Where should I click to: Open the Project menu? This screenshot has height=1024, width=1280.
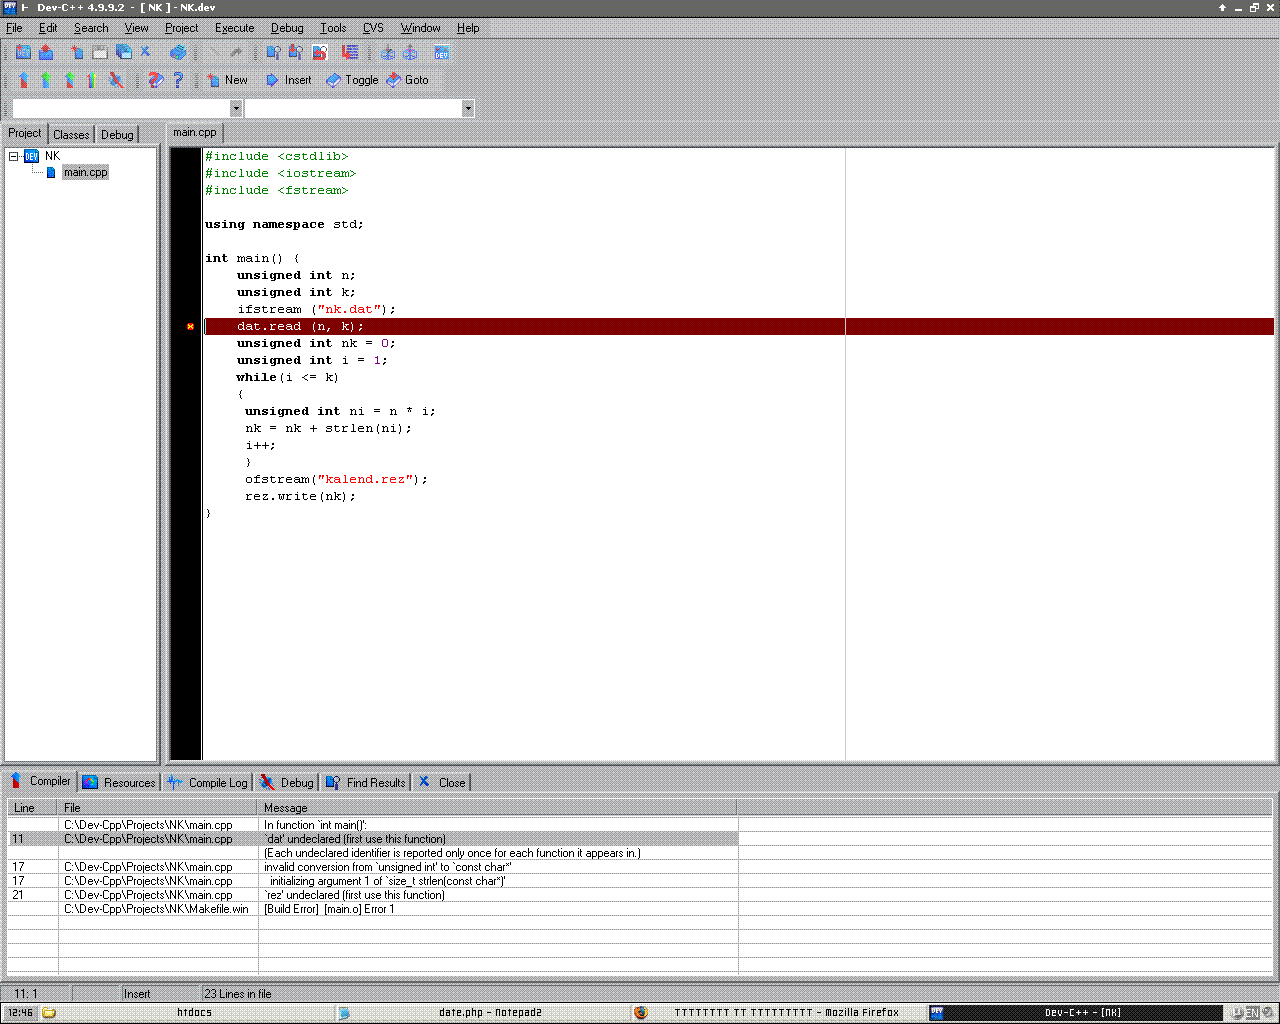pyautogui.click(x=182, y=28)
